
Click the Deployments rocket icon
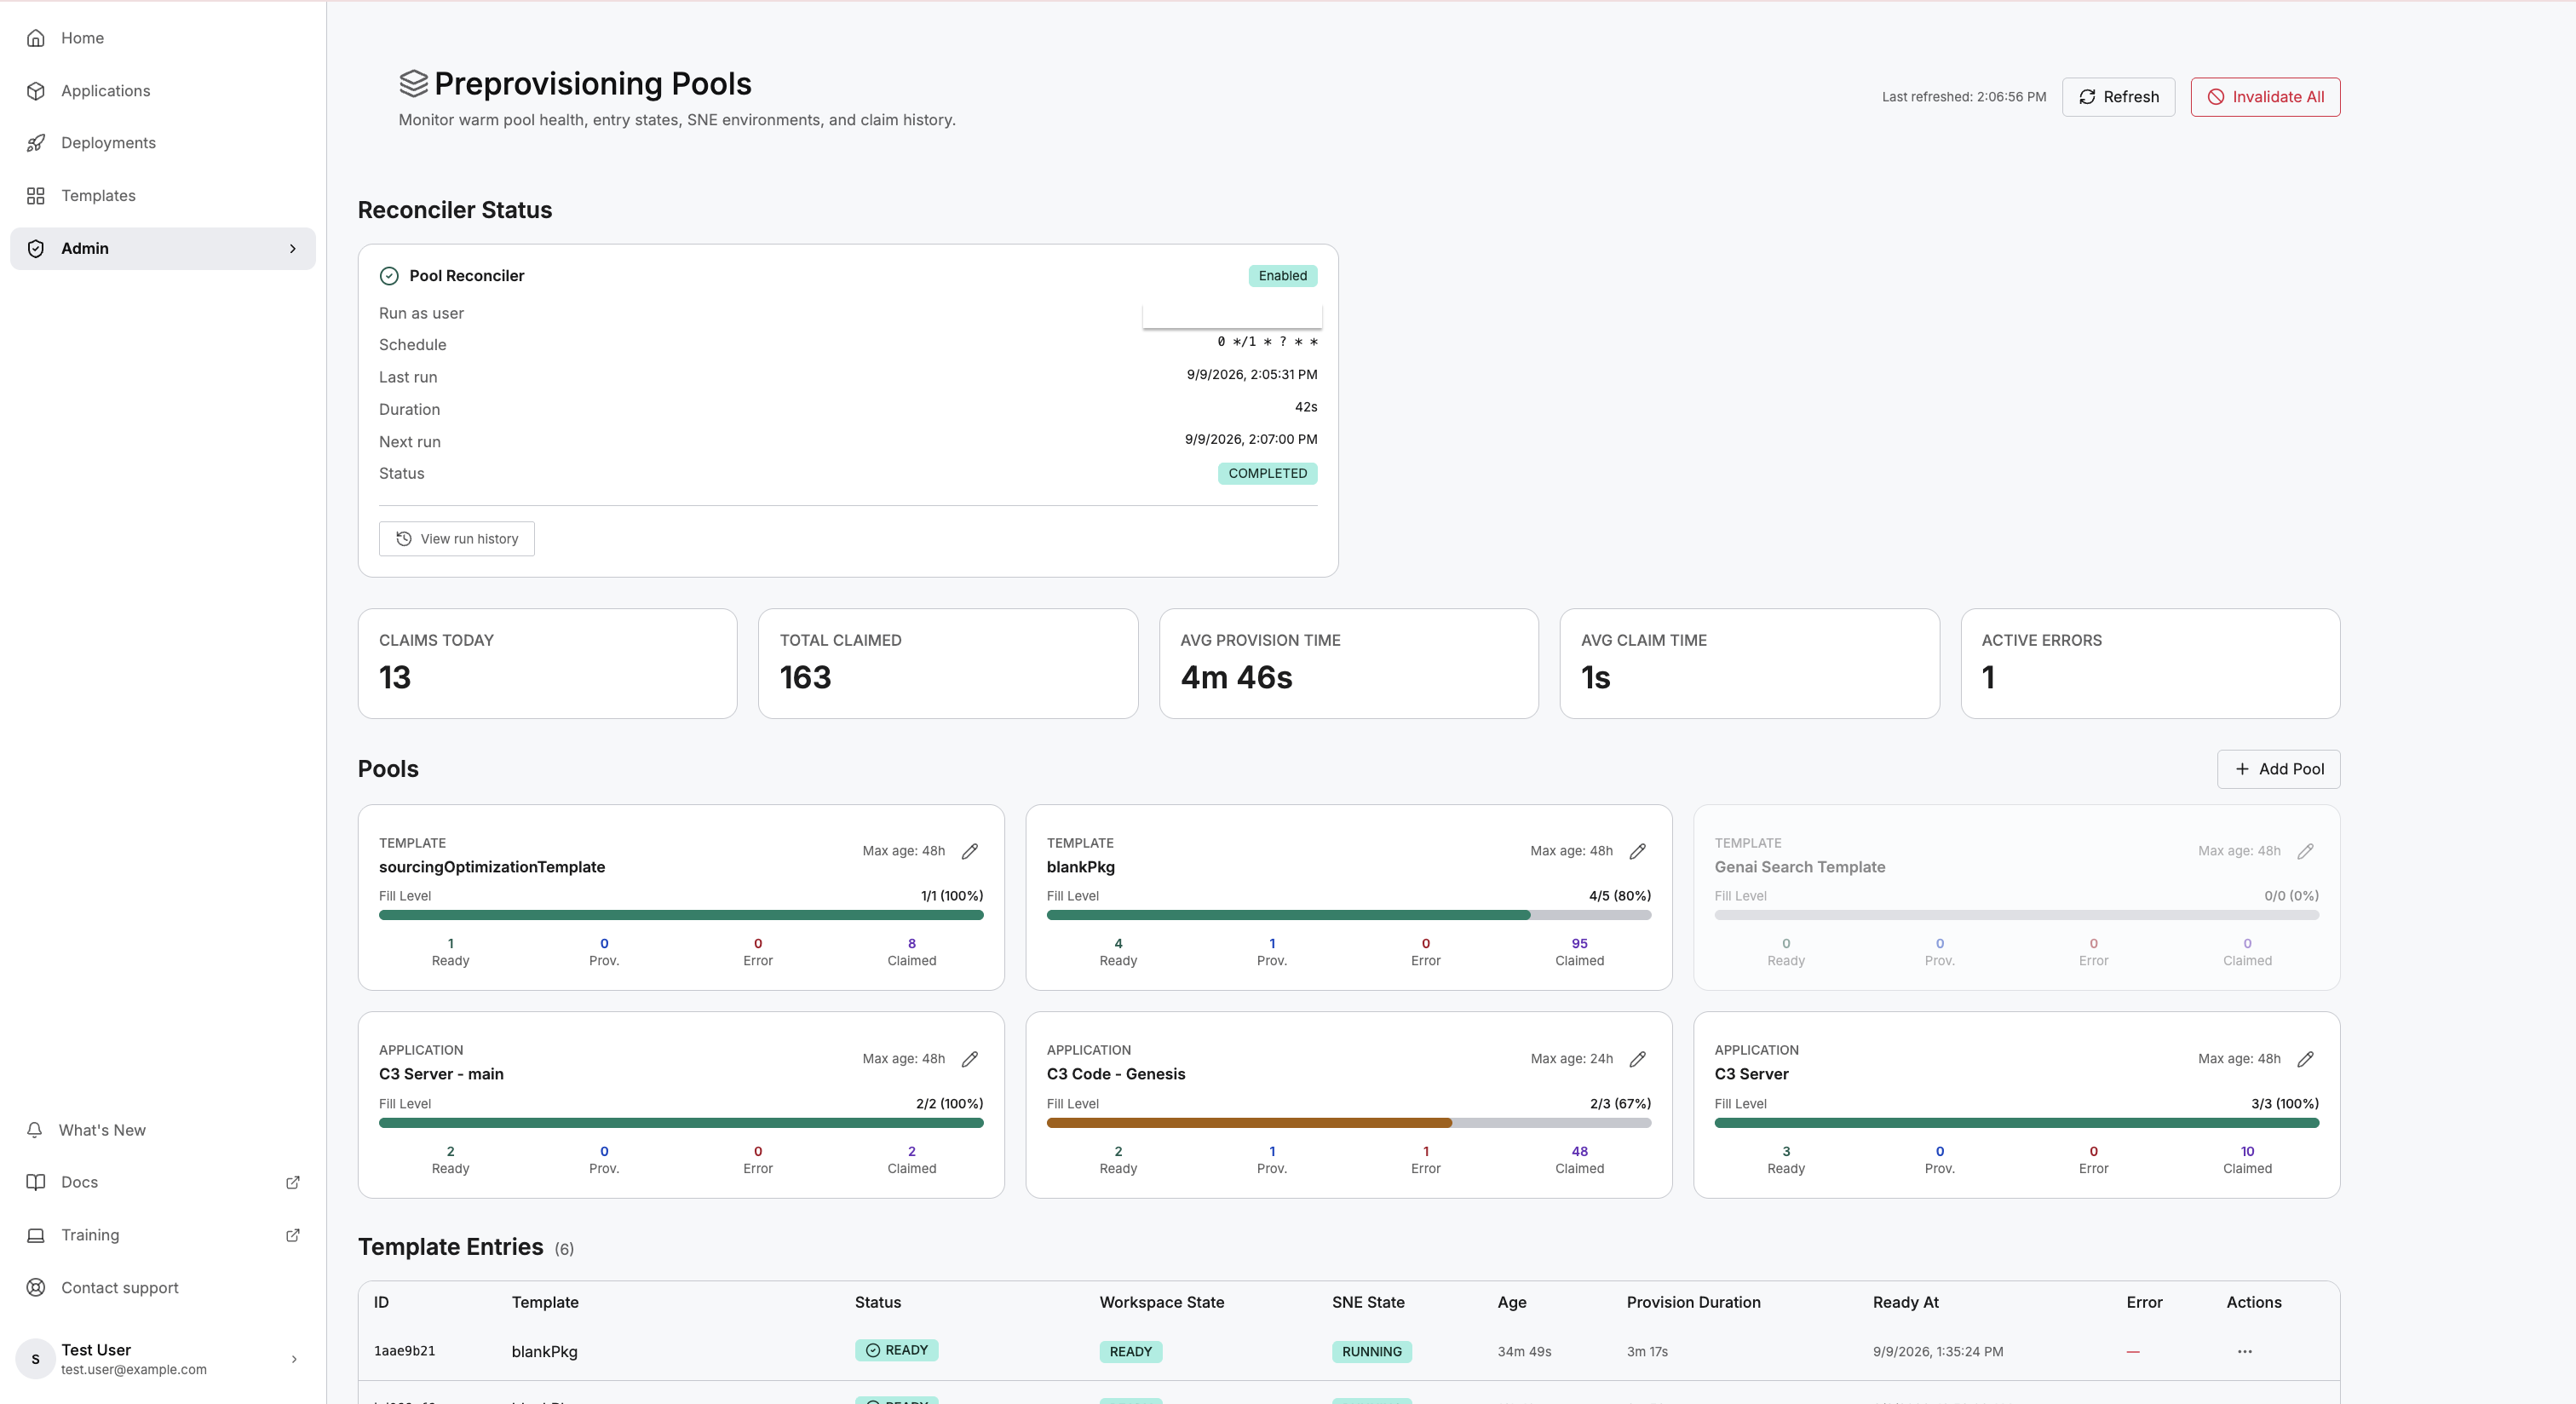(x=36, y=143)
